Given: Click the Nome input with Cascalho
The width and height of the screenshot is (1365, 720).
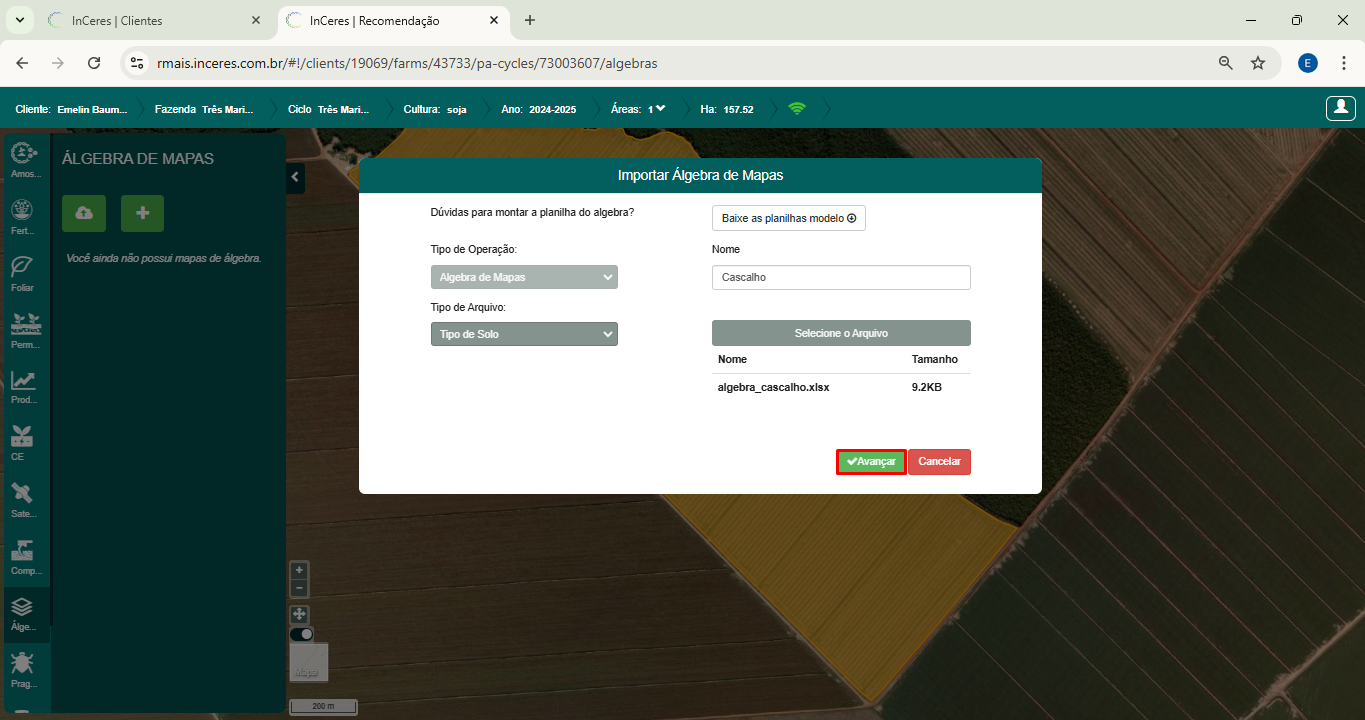Looking at the screenshot, I should coord(841,277).
